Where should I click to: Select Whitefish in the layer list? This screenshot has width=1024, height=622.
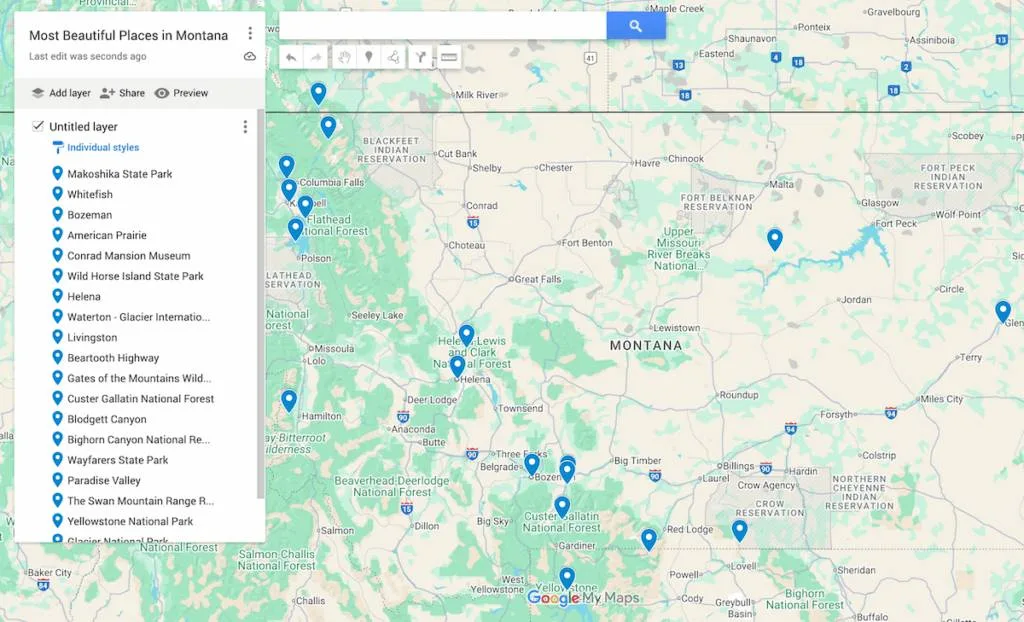pyautogui.click(x=89, y=194)
